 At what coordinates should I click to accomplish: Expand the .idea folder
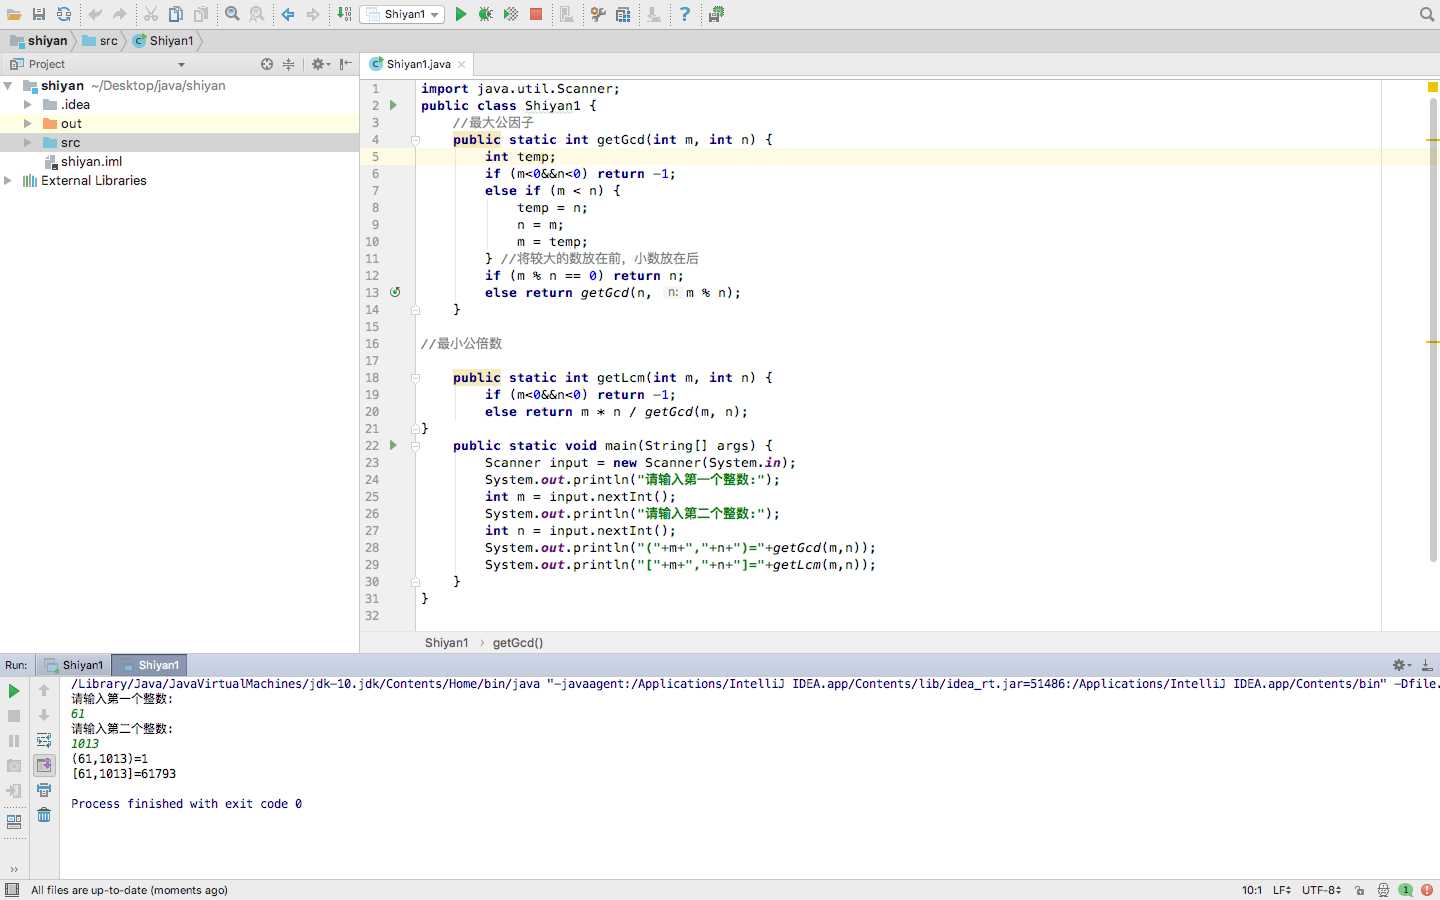click(x=28, y=105)
